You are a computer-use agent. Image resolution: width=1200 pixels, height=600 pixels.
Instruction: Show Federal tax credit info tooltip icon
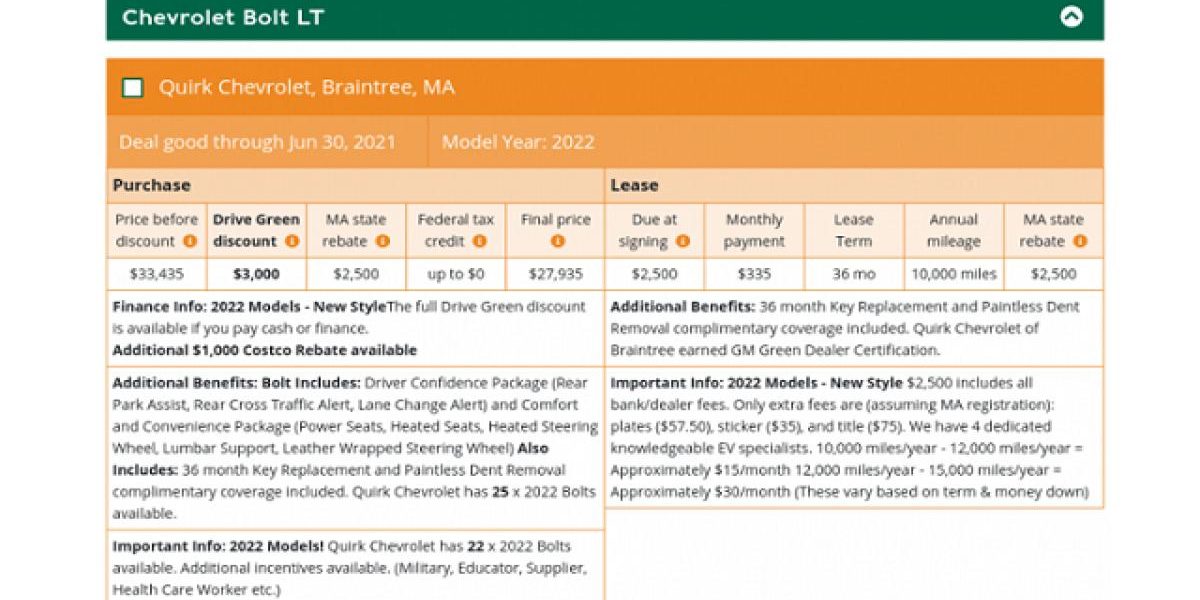(480, 241)
